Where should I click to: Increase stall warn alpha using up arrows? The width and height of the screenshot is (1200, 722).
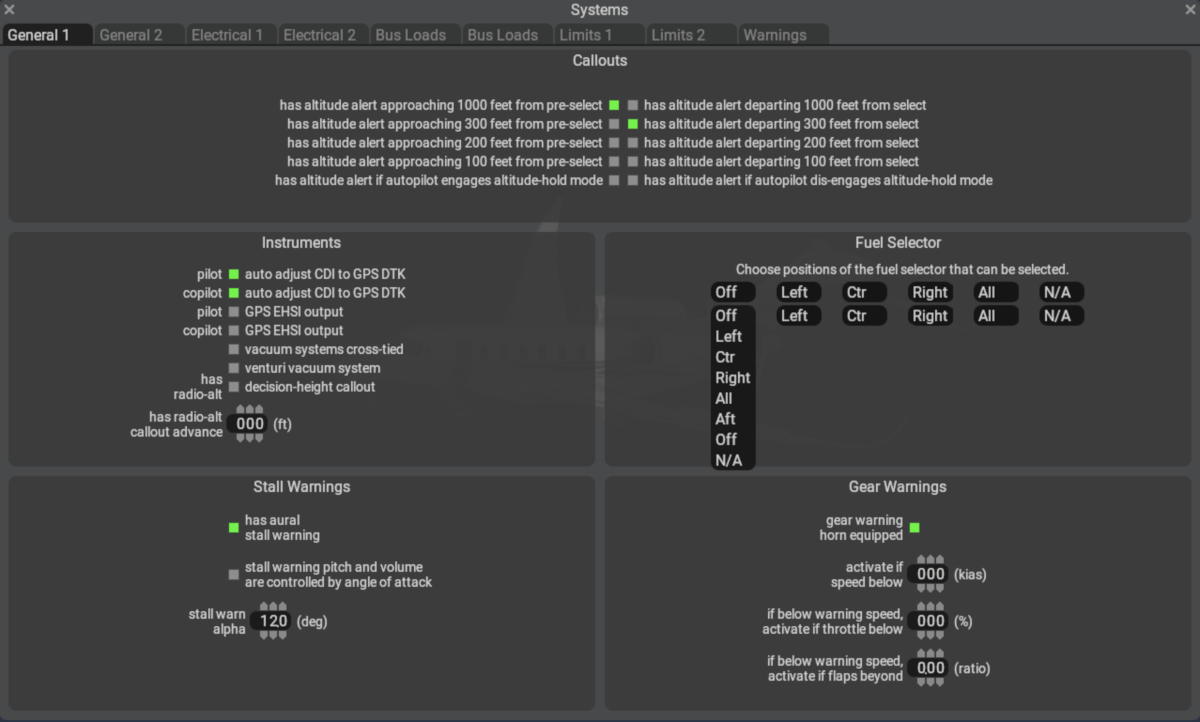point(273,607)
